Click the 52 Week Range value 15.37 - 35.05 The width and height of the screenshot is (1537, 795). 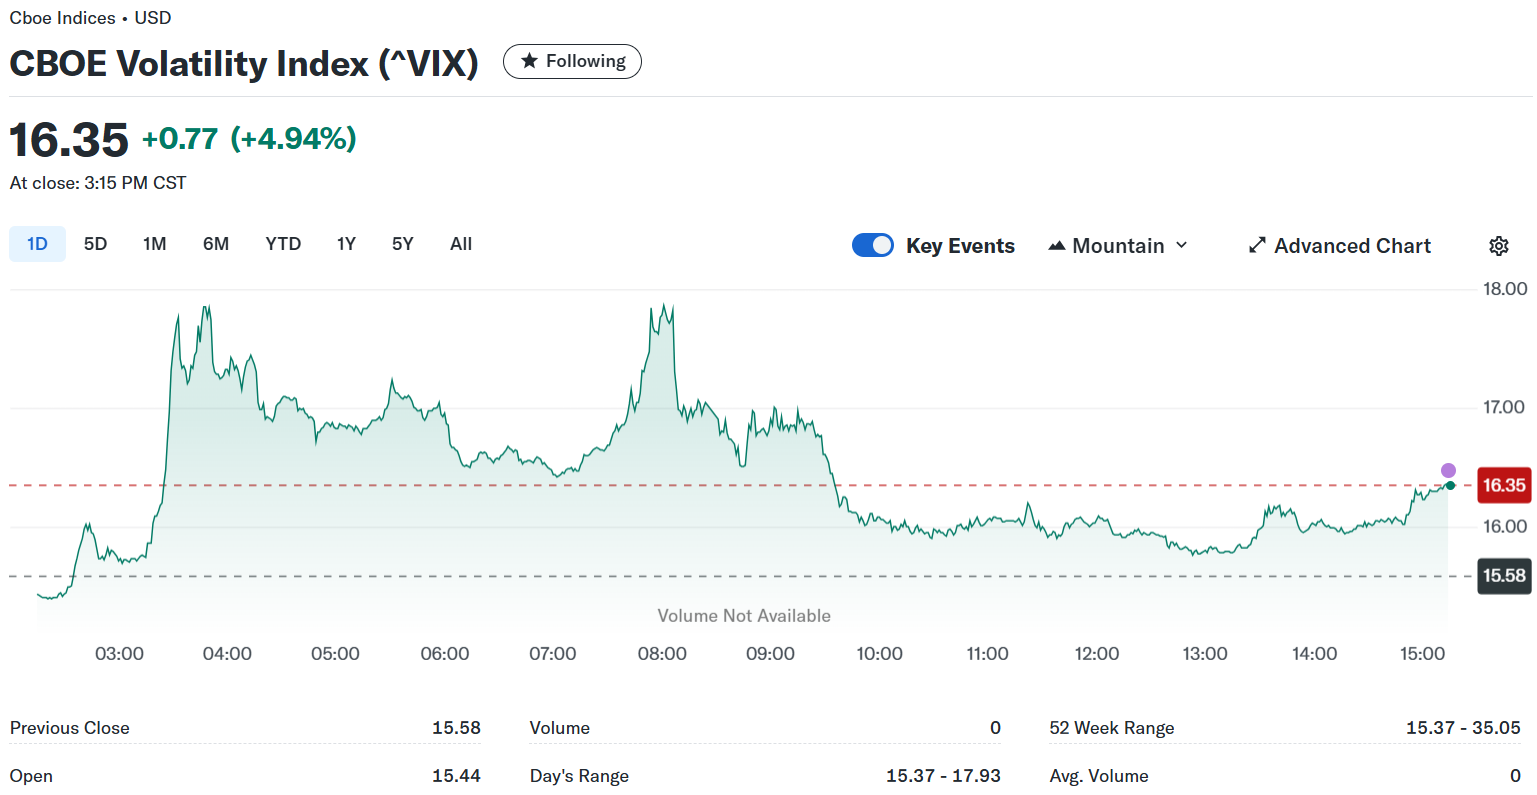[x=1463, y=728]
